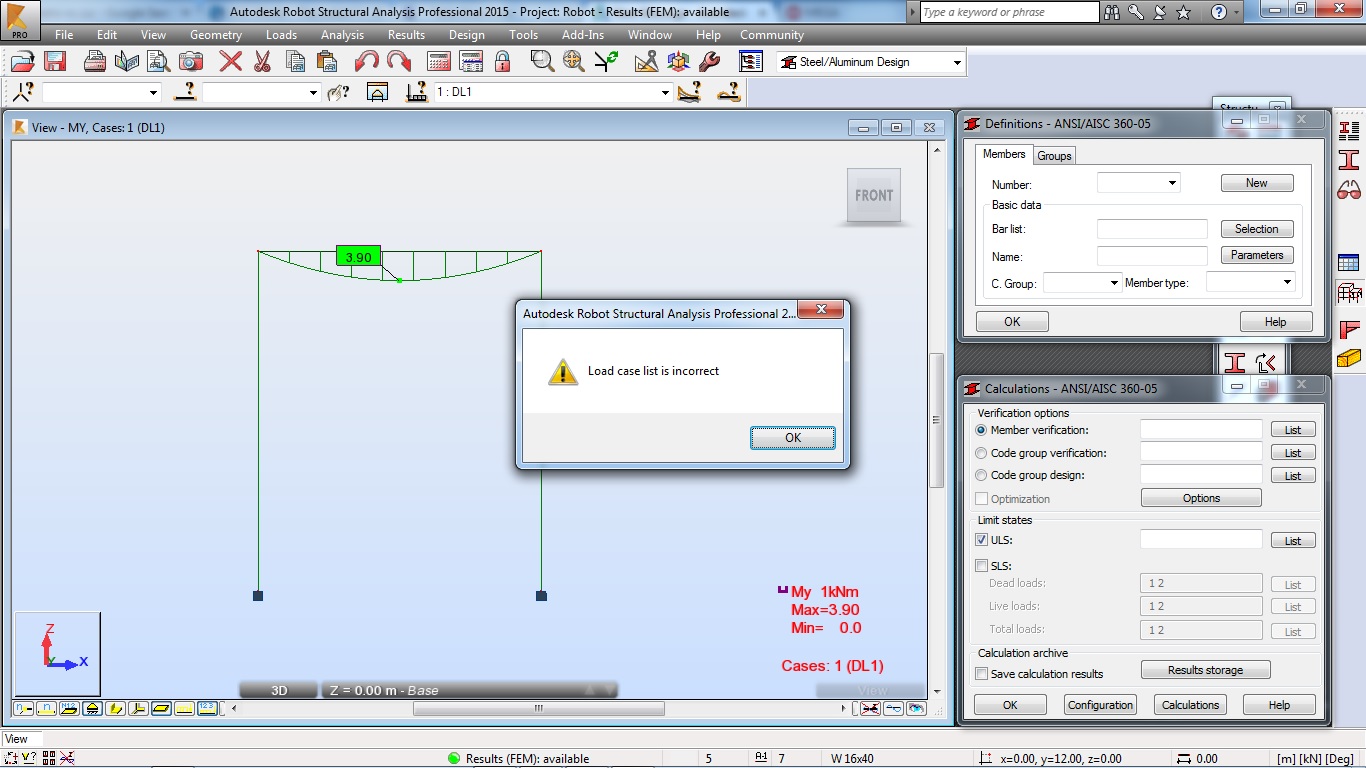Click the red X Delete icon

point(231,62)
